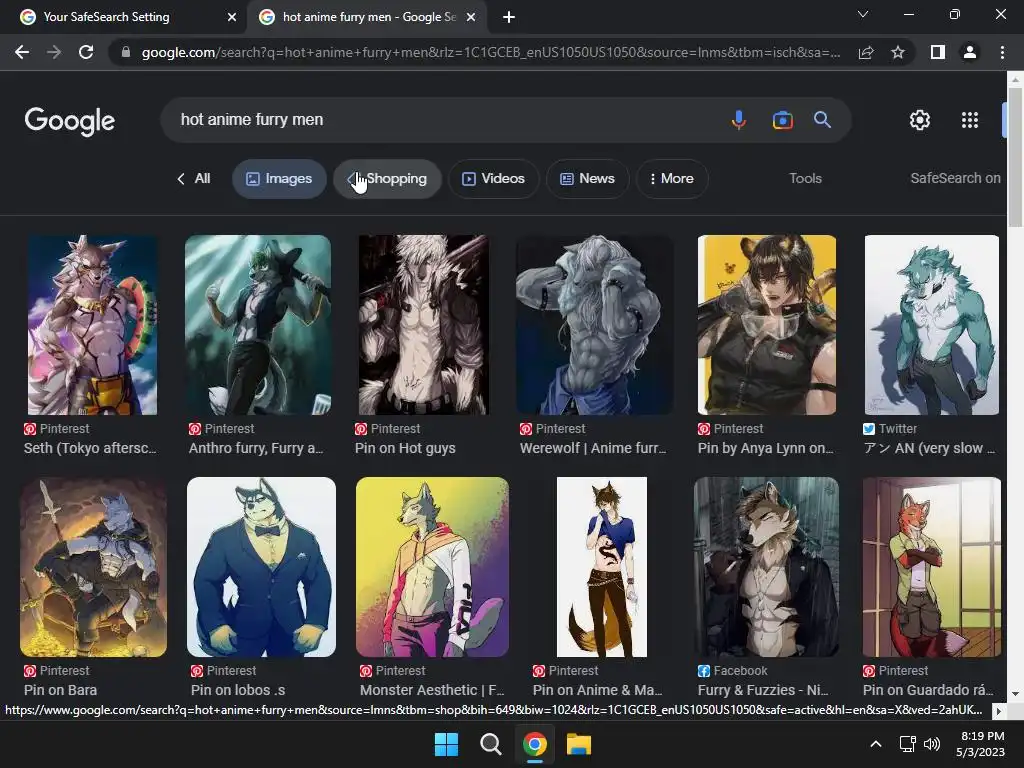View site info lock icon

point(126,52)
